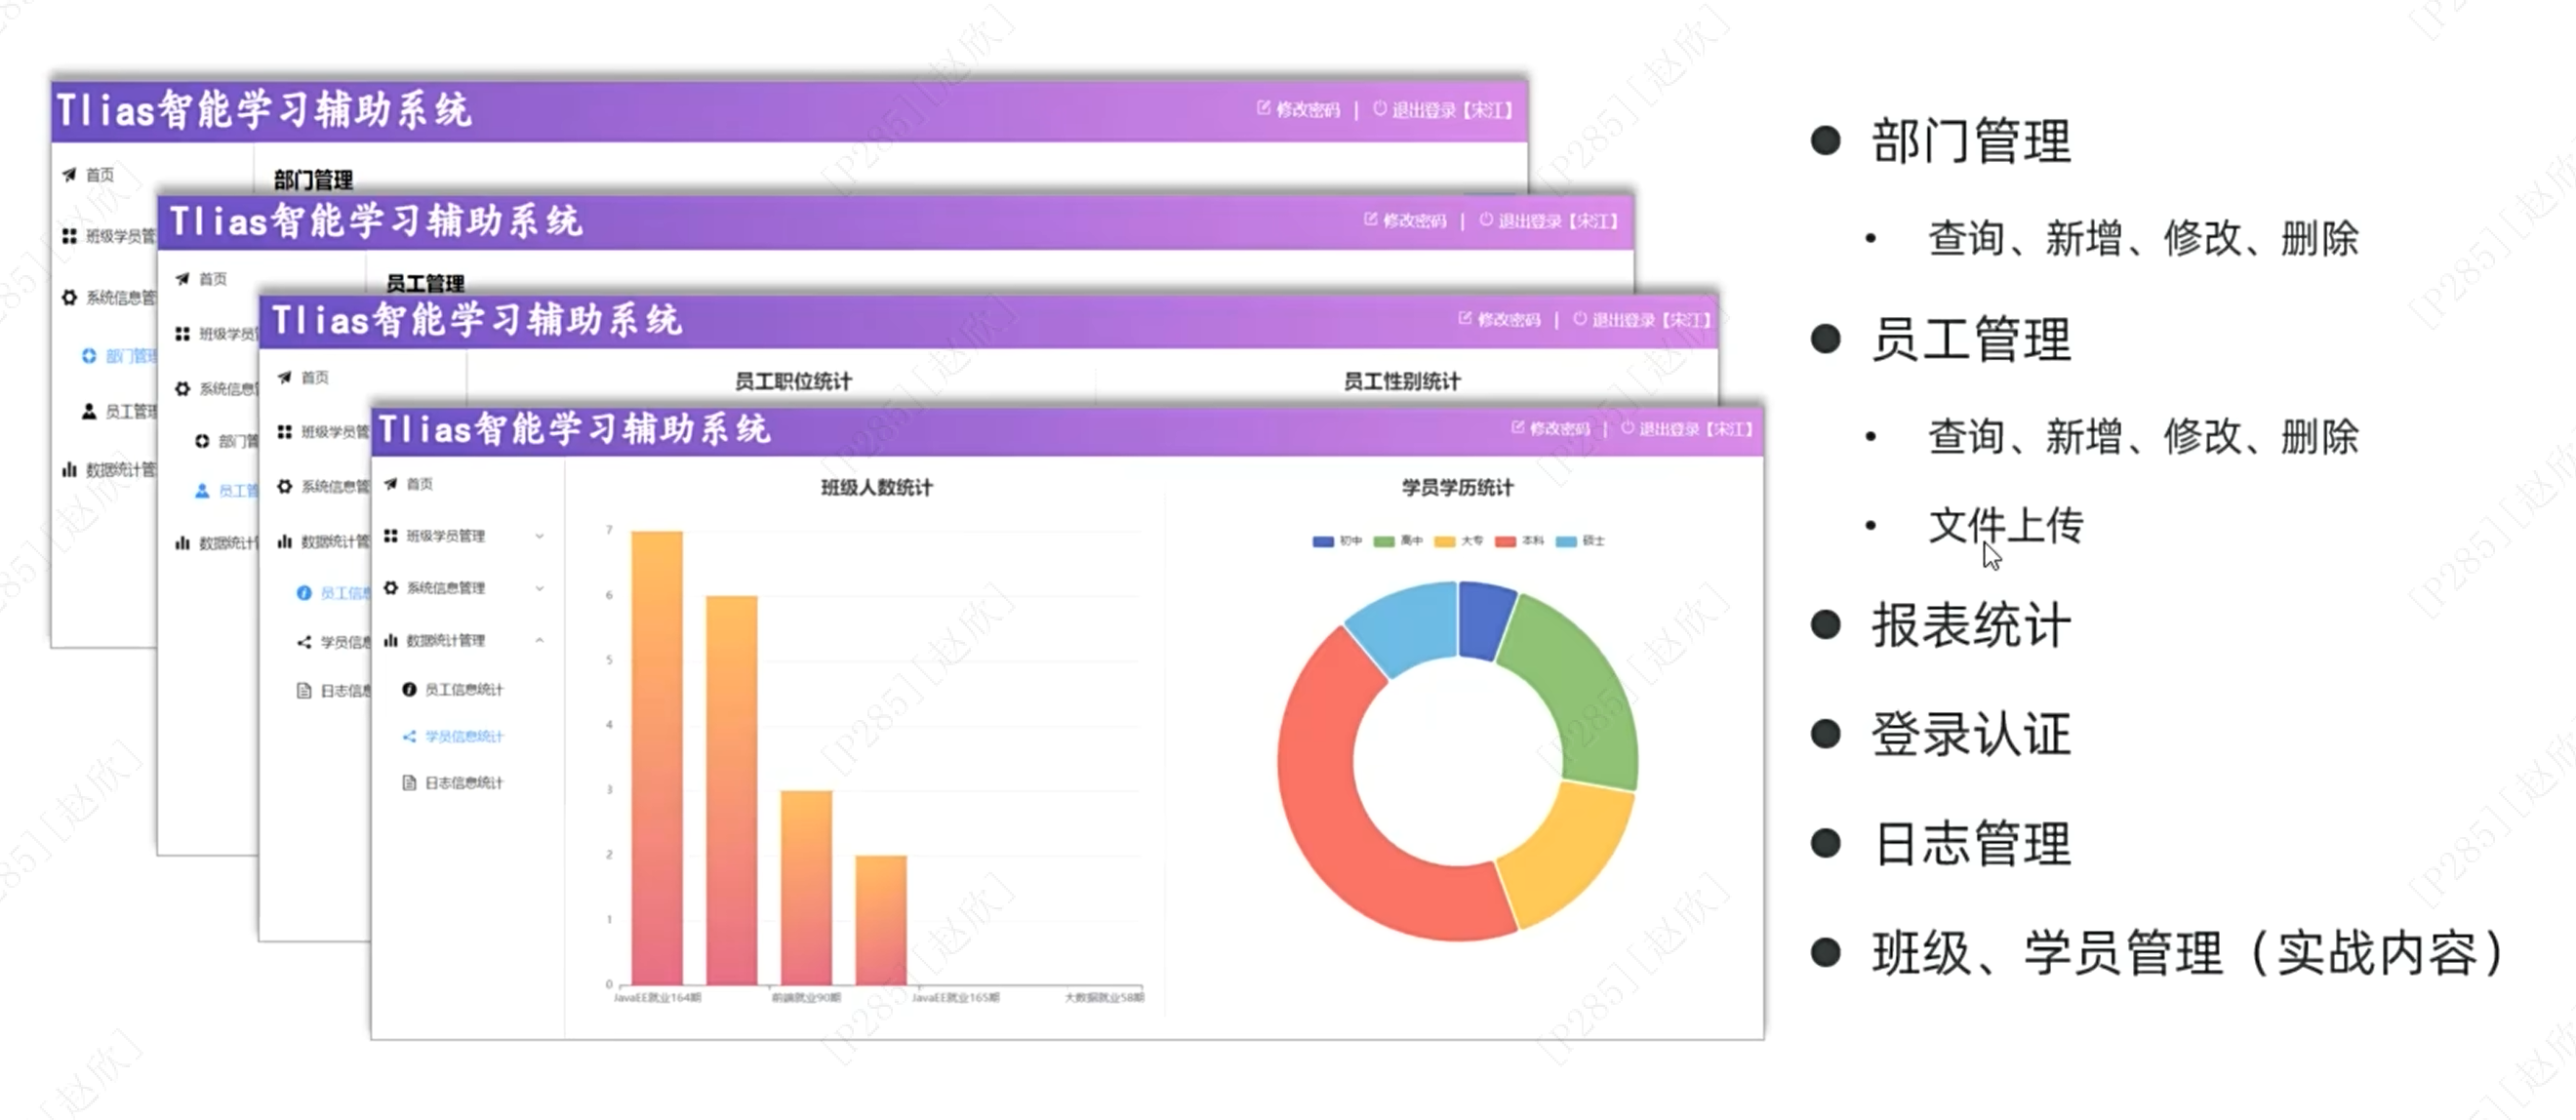
Task: Click the 学员信息统计 share icon in front sidebar
Action: (x=409, y=737)
